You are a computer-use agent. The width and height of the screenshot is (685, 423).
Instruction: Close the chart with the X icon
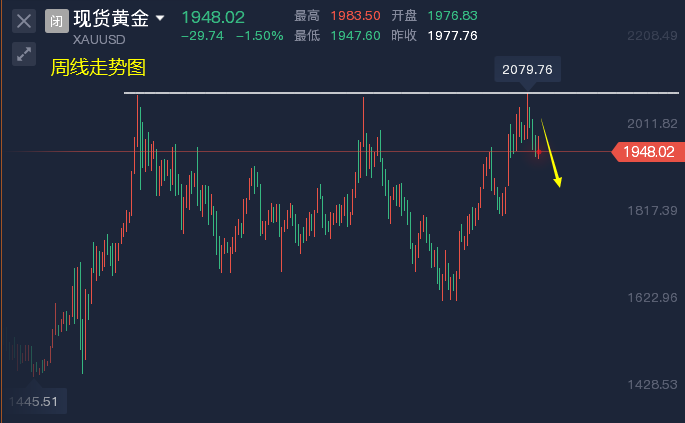[24, 20]
